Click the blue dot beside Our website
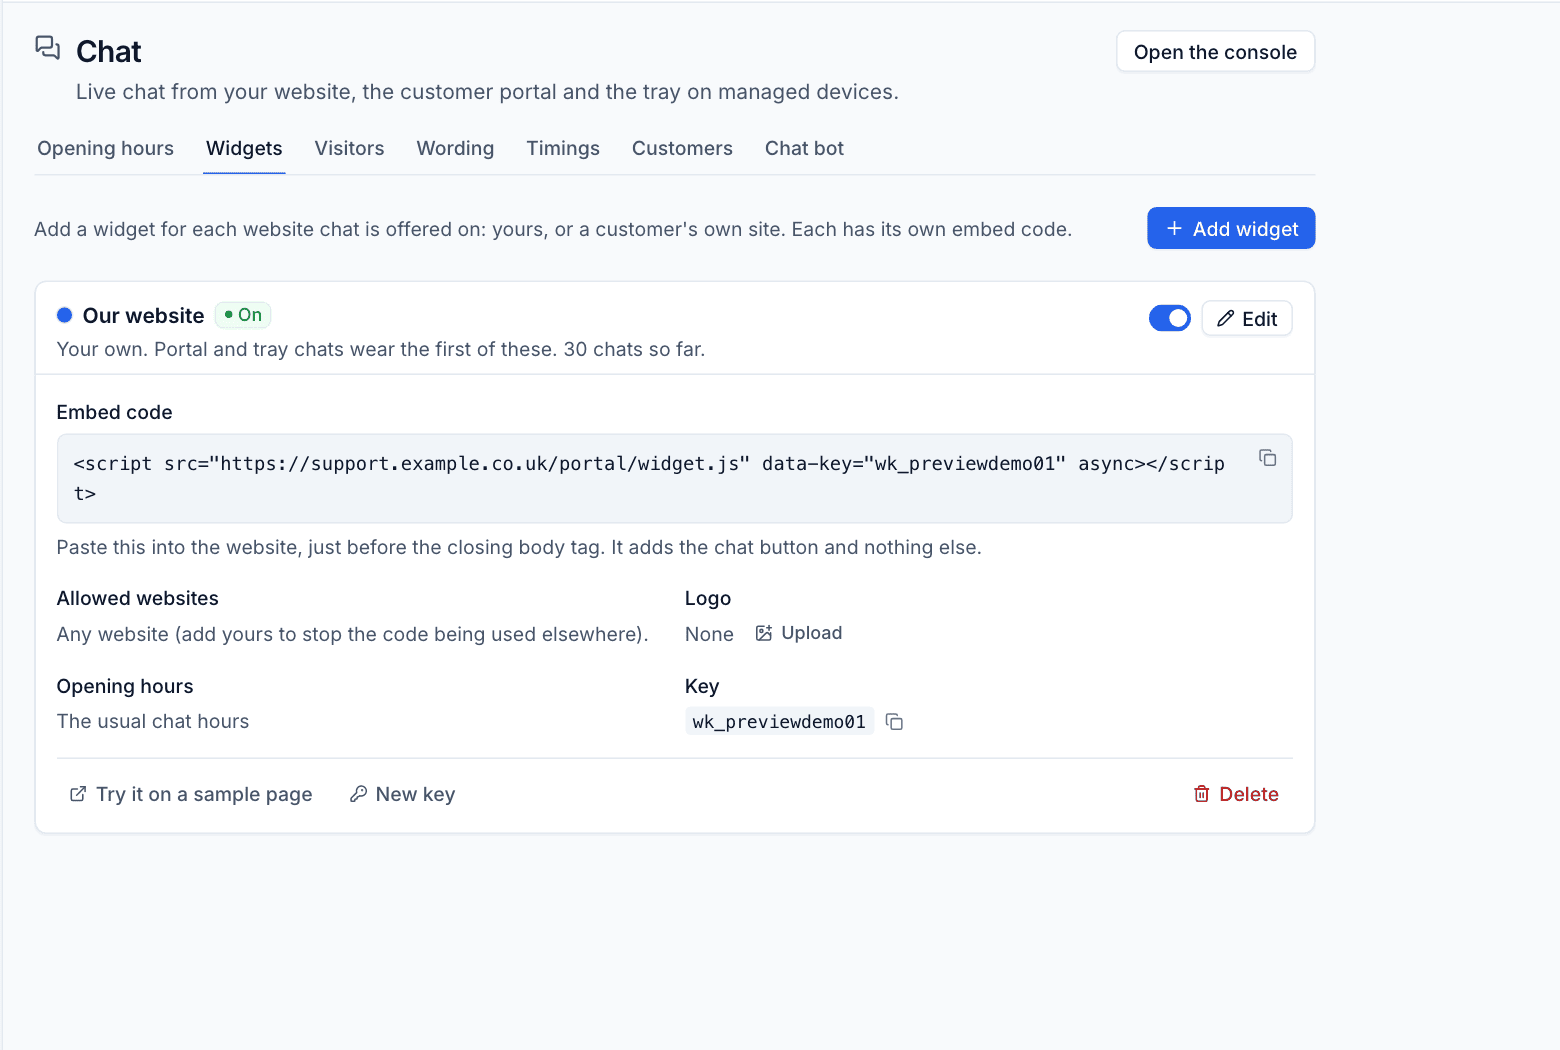Viewport: 1560px width, 1050px height. [65, 315]
